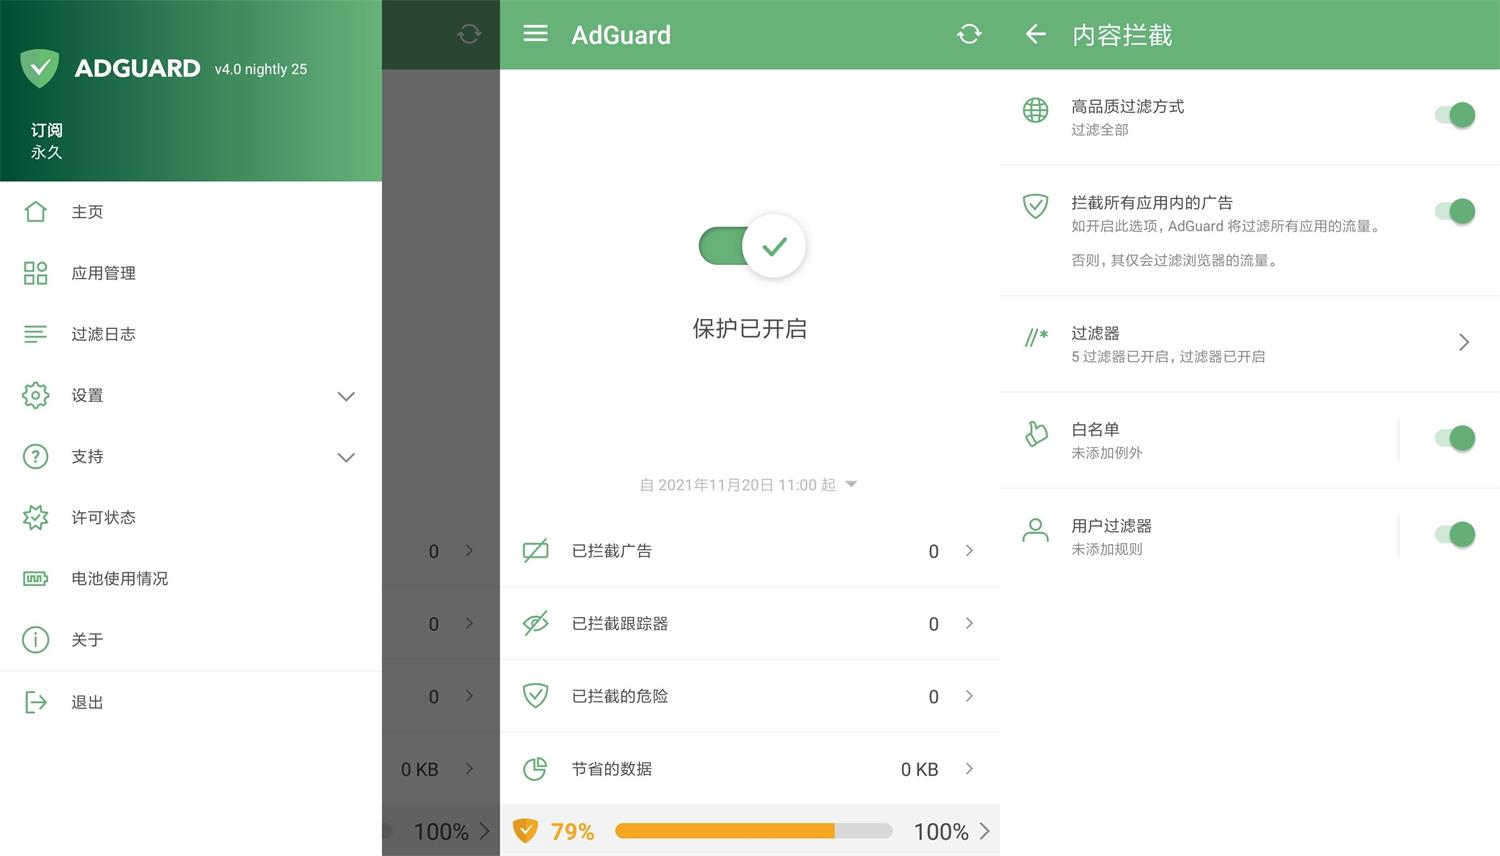Open the hamburger menu in AdGuard toolbar
1500x856 pixels.
[535, 34]
